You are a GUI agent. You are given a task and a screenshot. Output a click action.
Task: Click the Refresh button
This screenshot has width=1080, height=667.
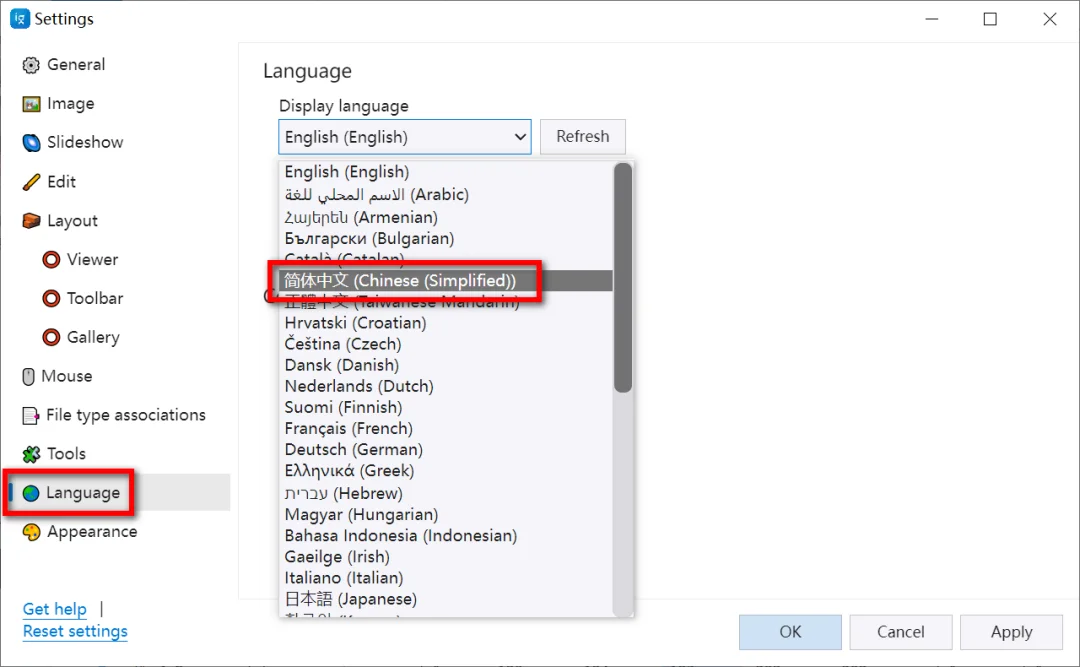583,136
